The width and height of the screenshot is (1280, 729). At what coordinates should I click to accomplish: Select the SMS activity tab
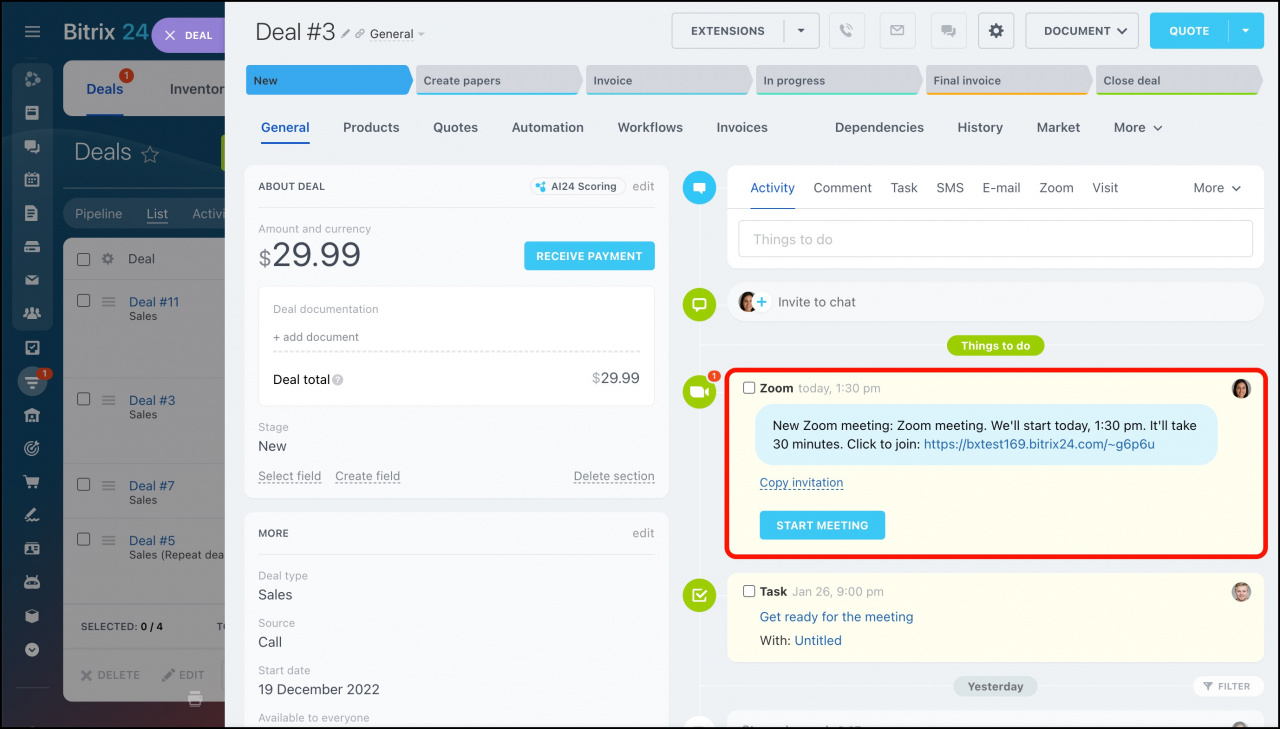pos(950,188)
